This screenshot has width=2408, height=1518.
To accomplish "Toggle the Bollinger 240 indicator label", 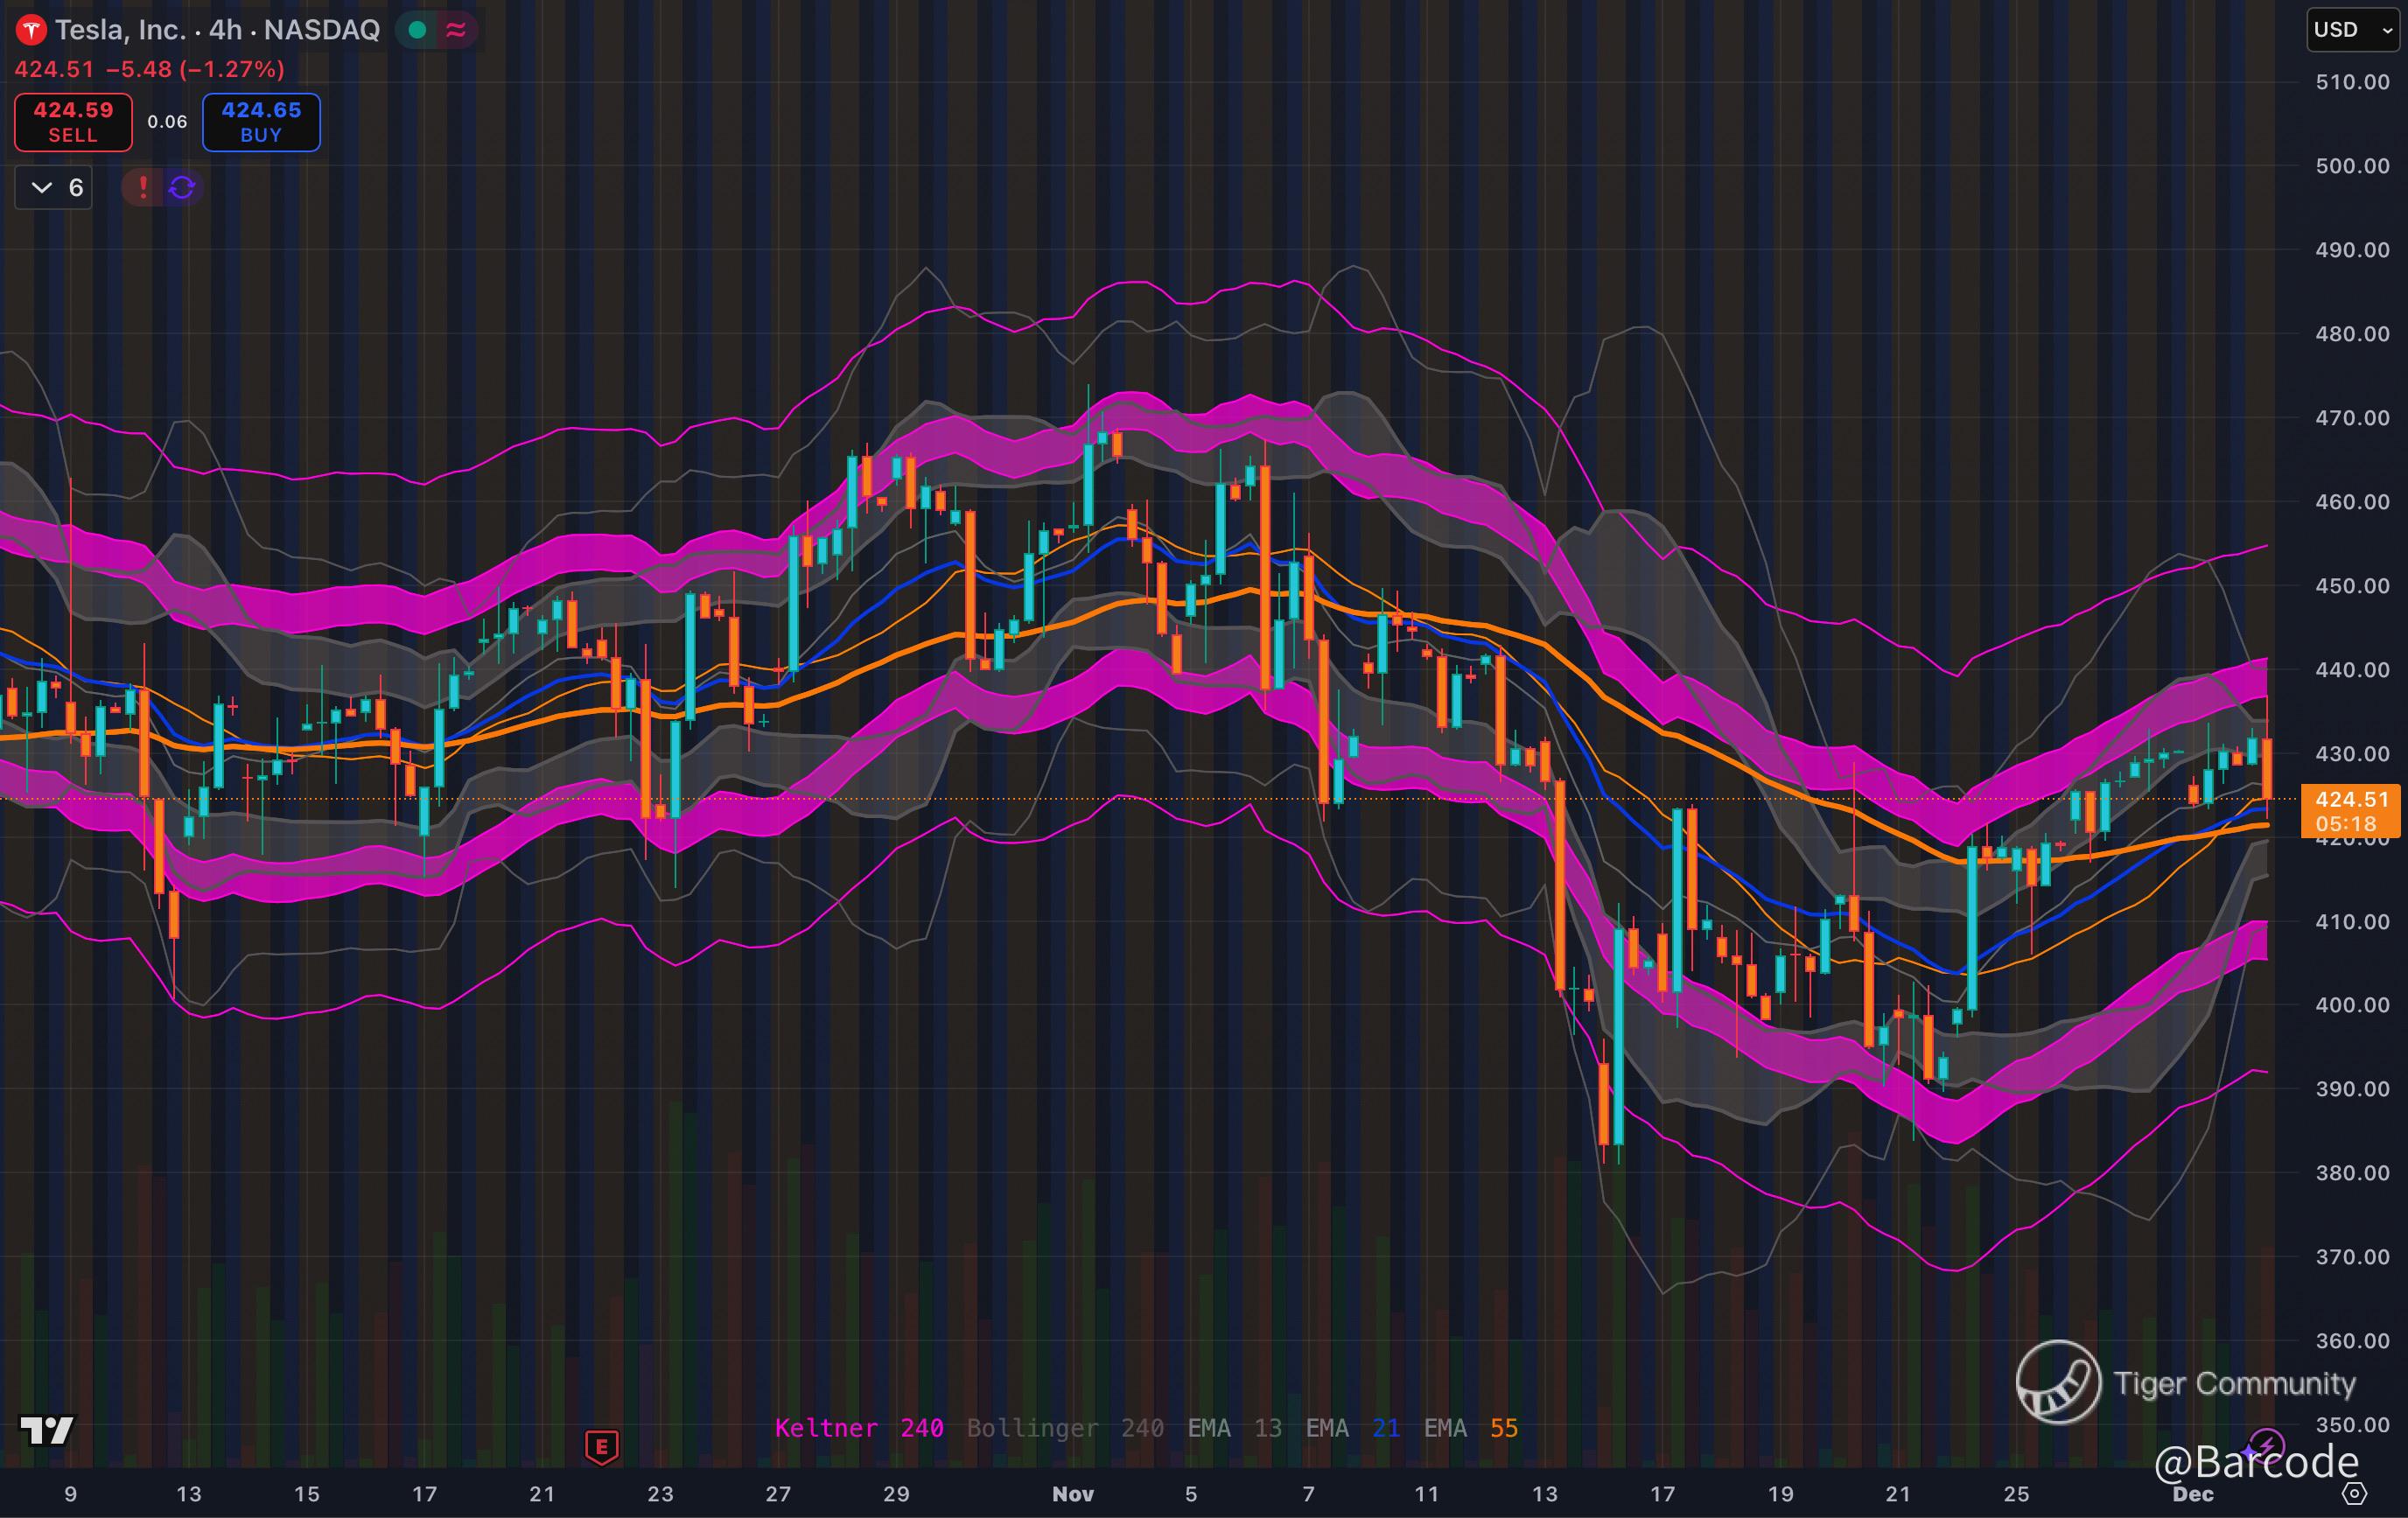I will click(1064, 1428).
